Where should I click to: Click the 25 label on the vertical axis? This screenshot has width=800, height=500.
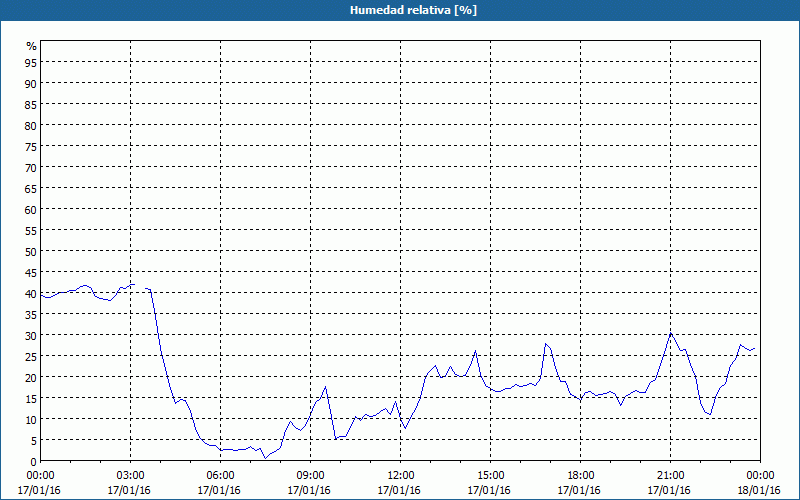pos(31,356)
